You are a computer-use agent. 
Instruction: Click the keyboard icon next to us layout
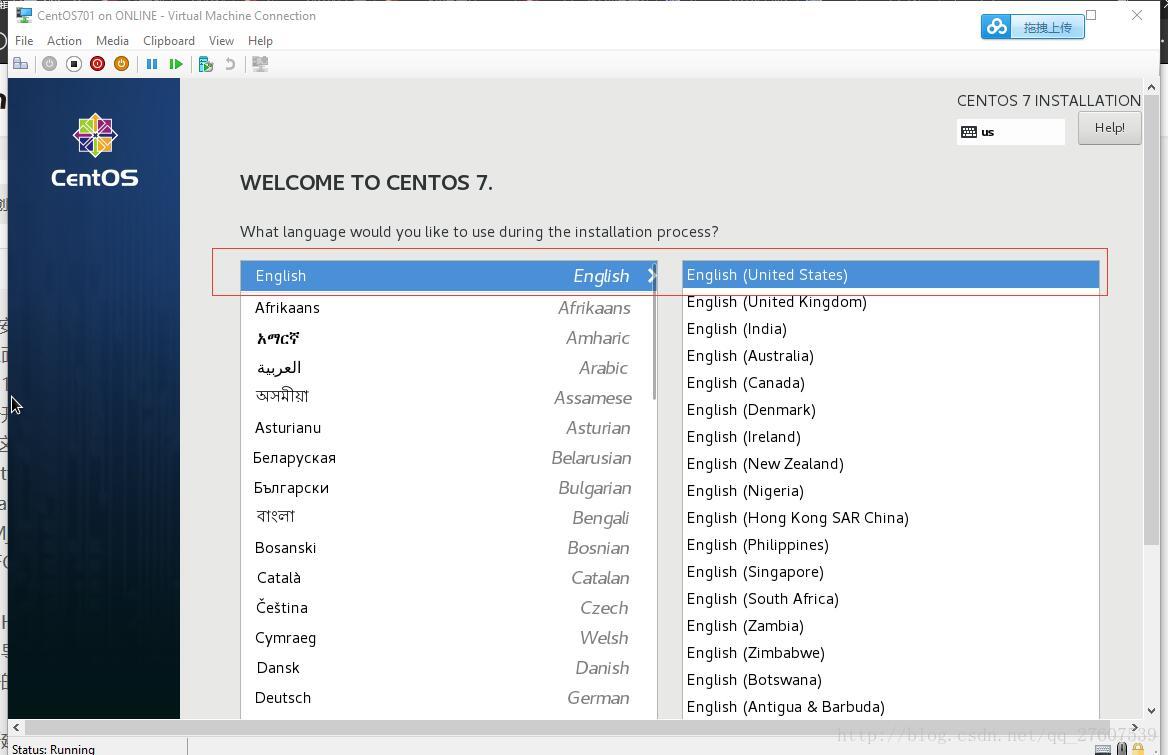point(968,132)
